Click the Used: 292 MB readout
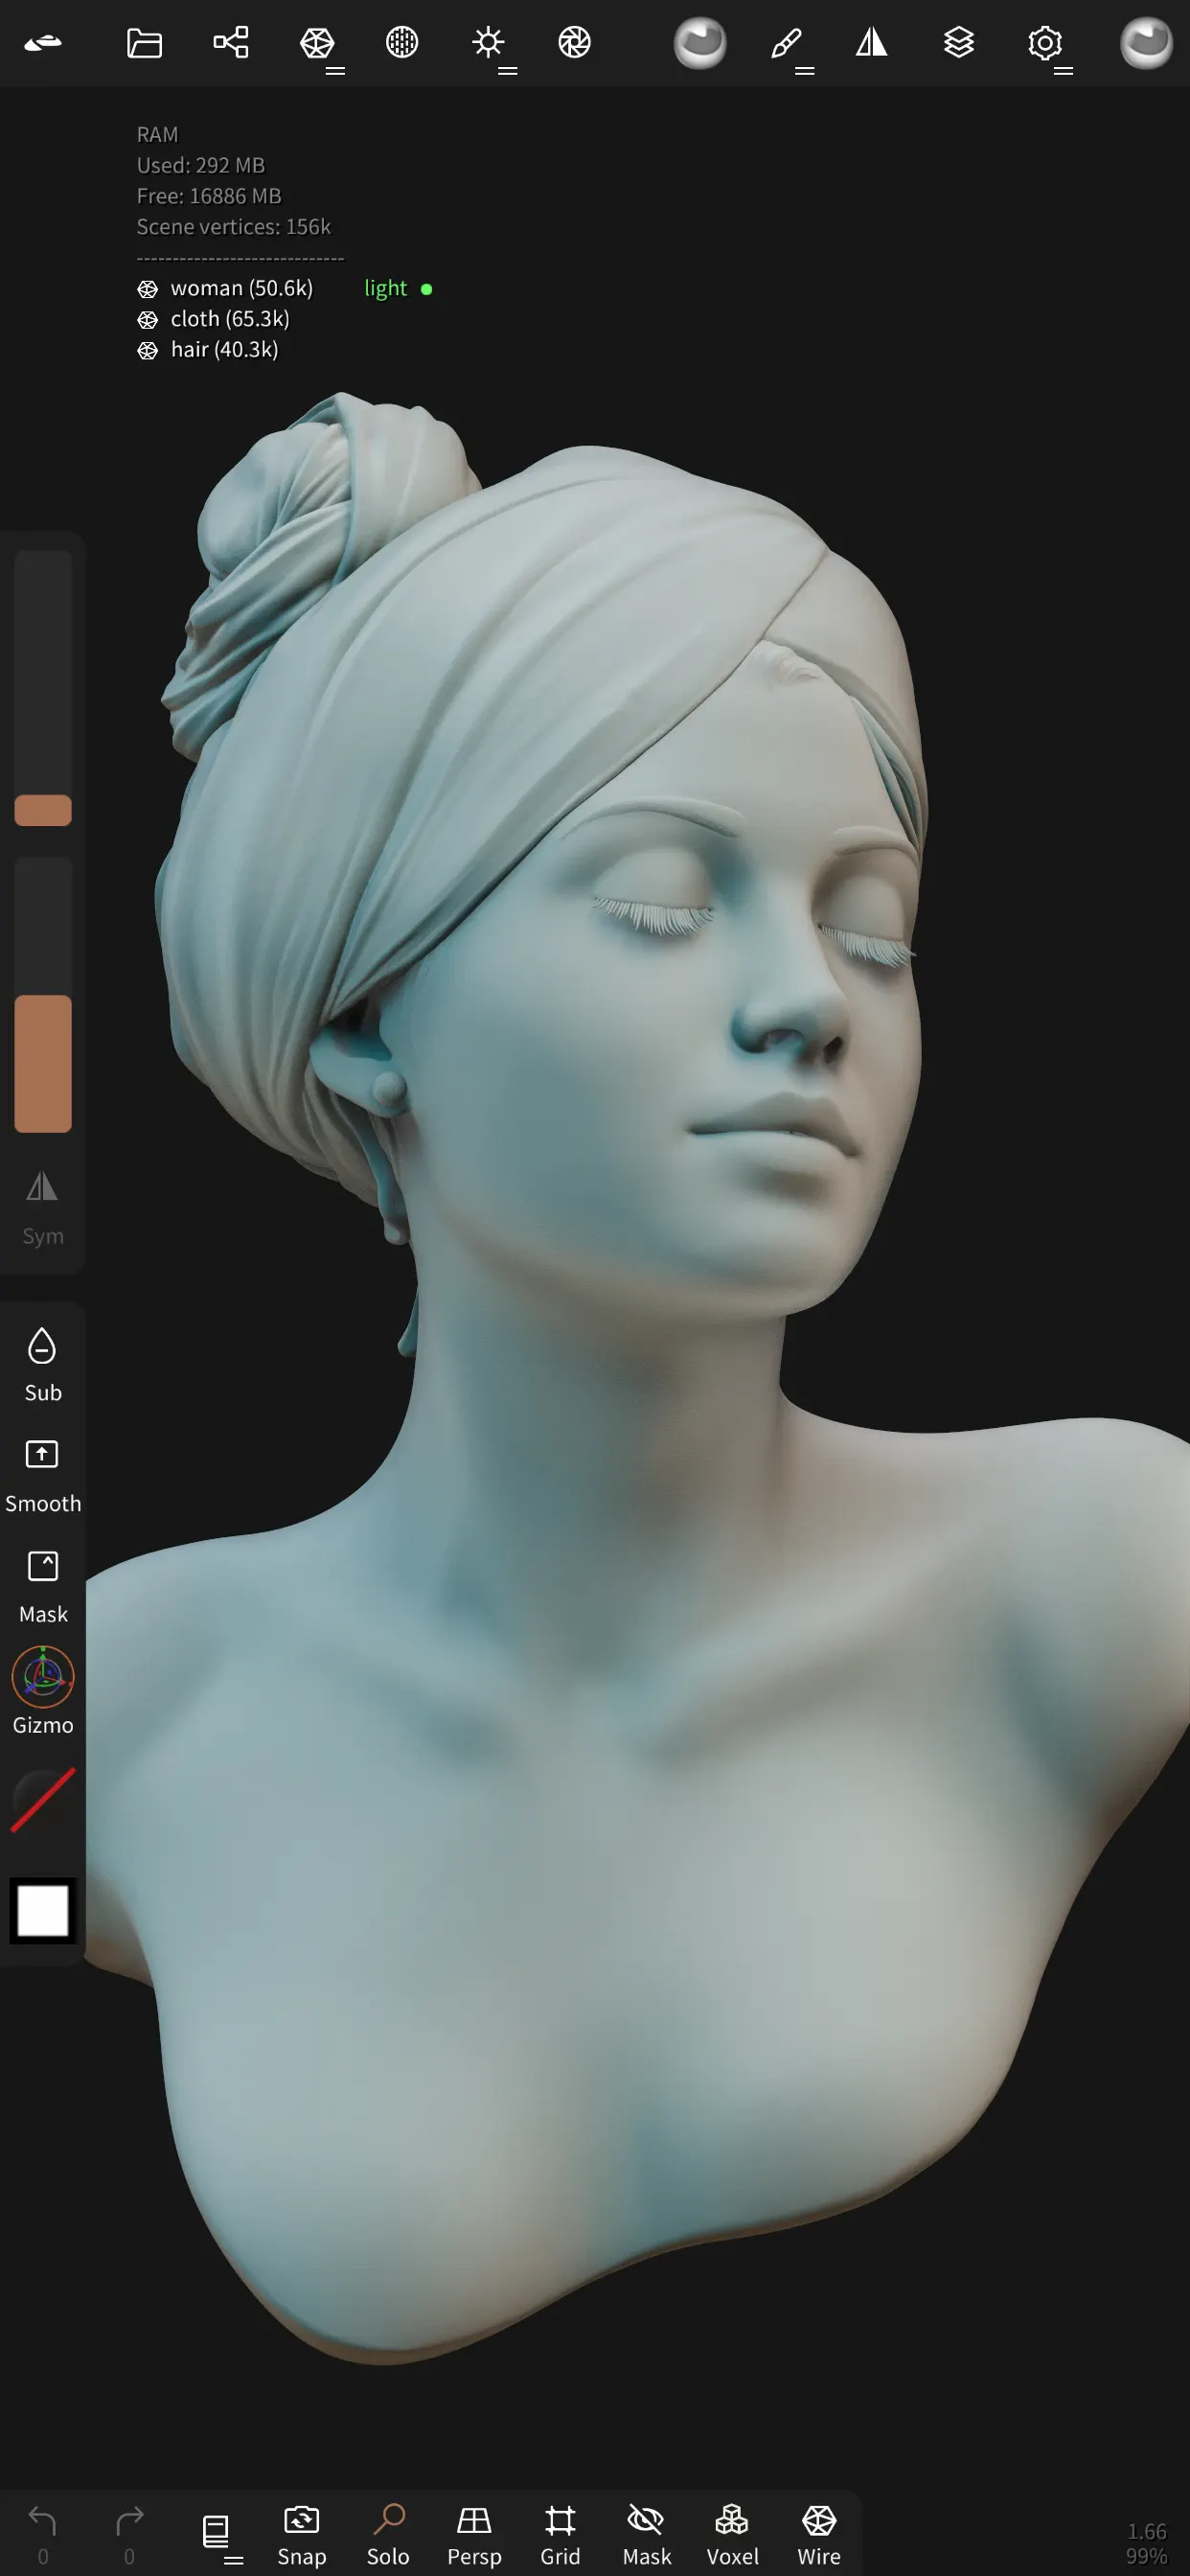The image size is (1190, 2576). 201,165
